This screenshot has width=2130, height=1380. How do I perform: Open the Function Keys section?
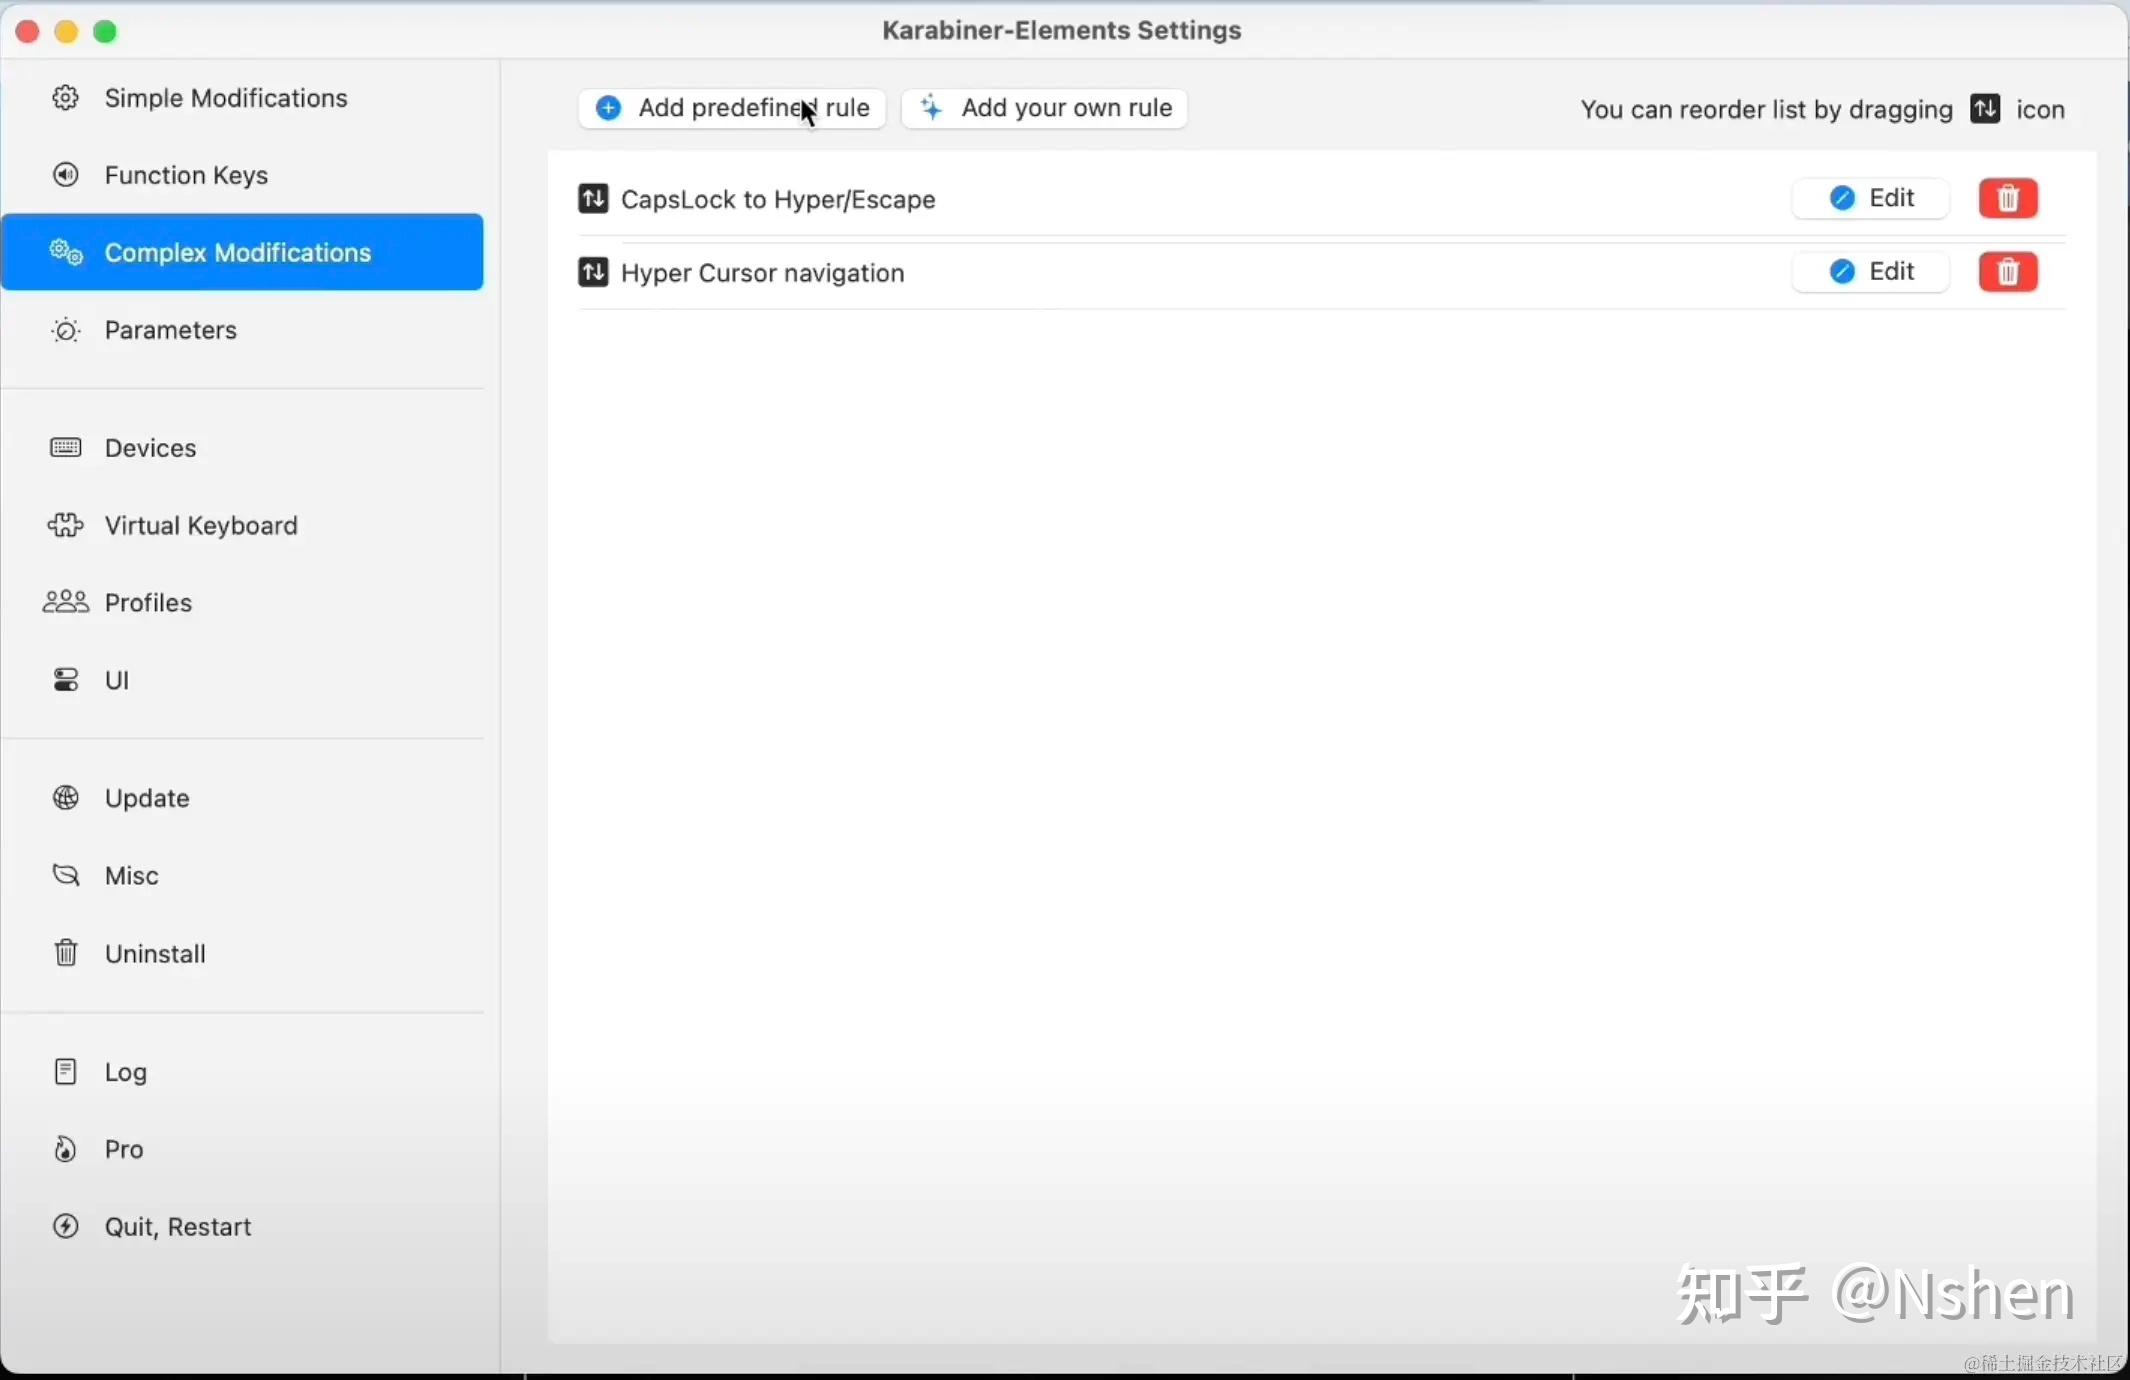[242, 175]
